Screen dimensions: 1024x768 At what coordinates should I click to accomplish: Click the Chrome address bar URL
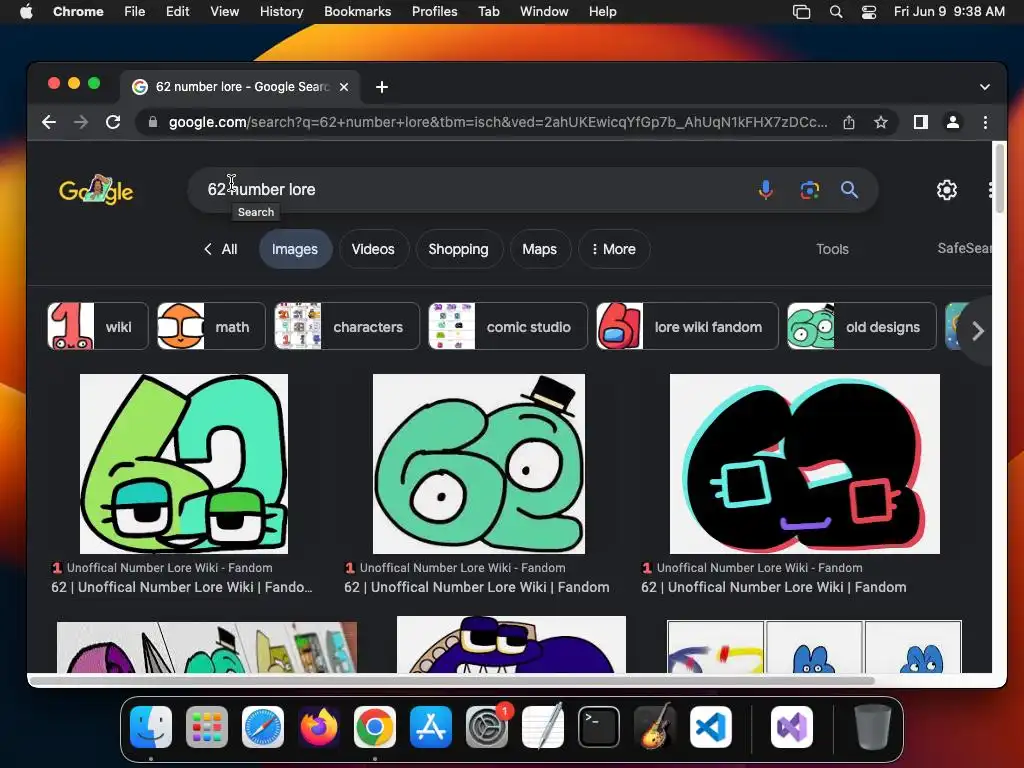click(498, 122)
